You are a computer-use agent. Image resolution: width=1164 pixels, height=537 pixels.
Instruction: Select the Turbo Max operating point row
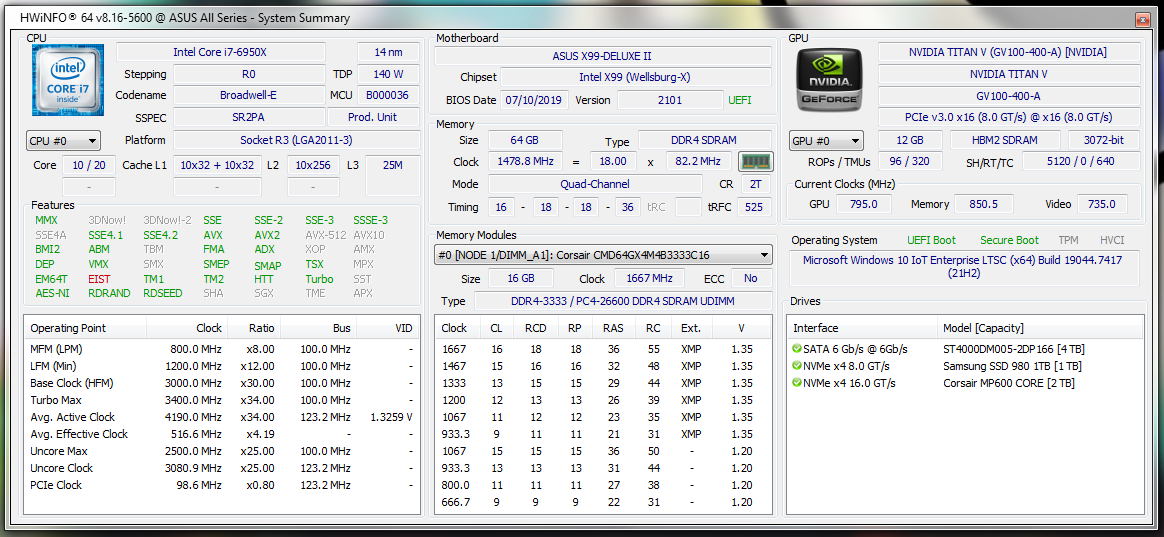coord(222,400)
